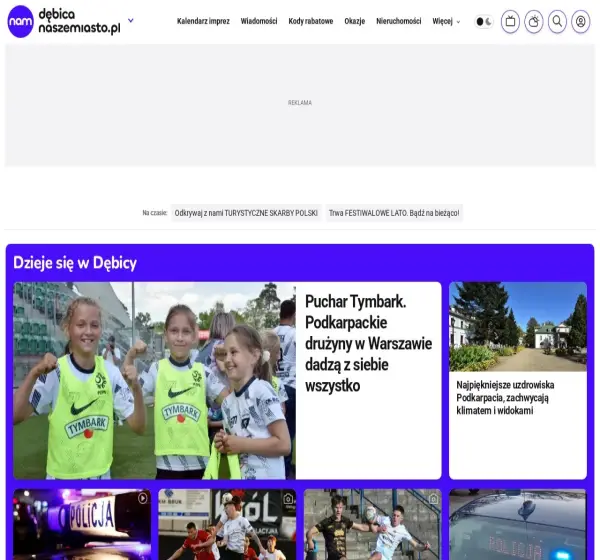Viewport: 600px width, 560px height.
Task: Open the search magnifier icon
Action: click(x=557, y=21)
